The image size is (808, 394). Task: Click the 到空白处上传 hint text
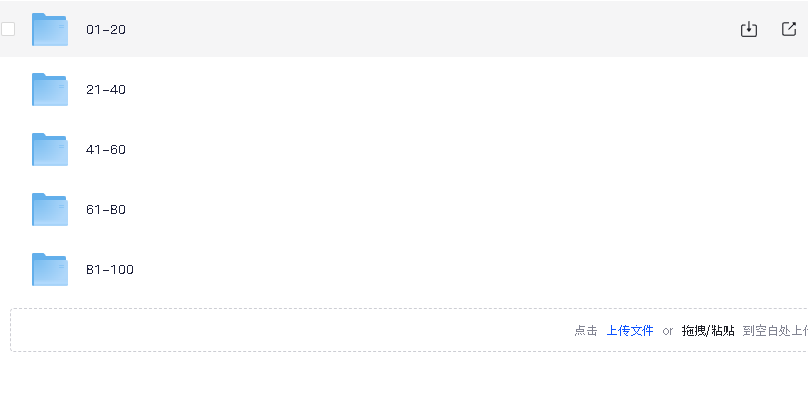(775, 331)
